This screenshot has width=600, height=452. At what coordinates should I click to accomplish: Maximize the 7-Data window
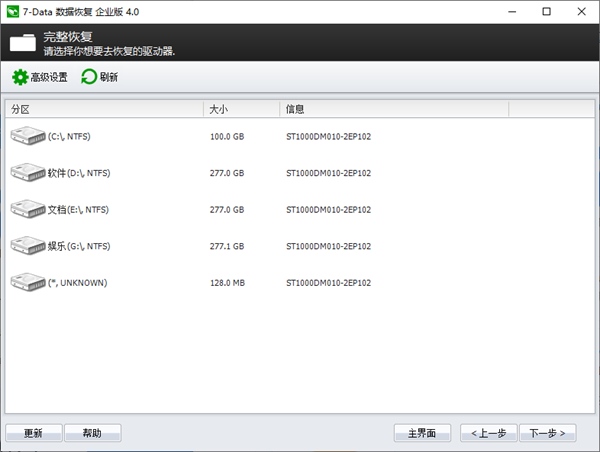(547, 11)
